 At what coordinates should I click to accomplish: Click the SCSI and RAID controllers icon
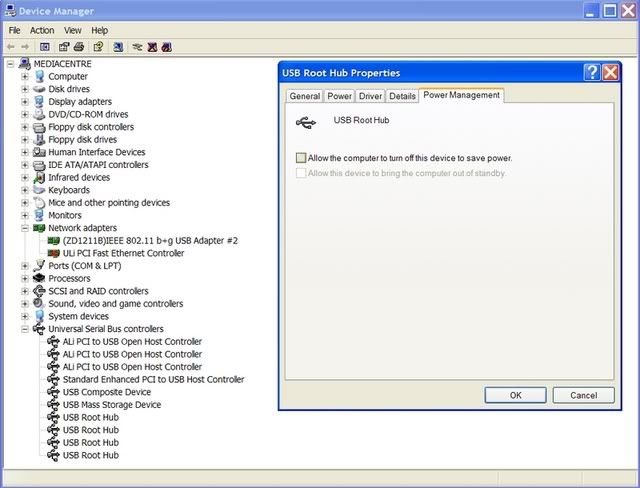(39, 291)
